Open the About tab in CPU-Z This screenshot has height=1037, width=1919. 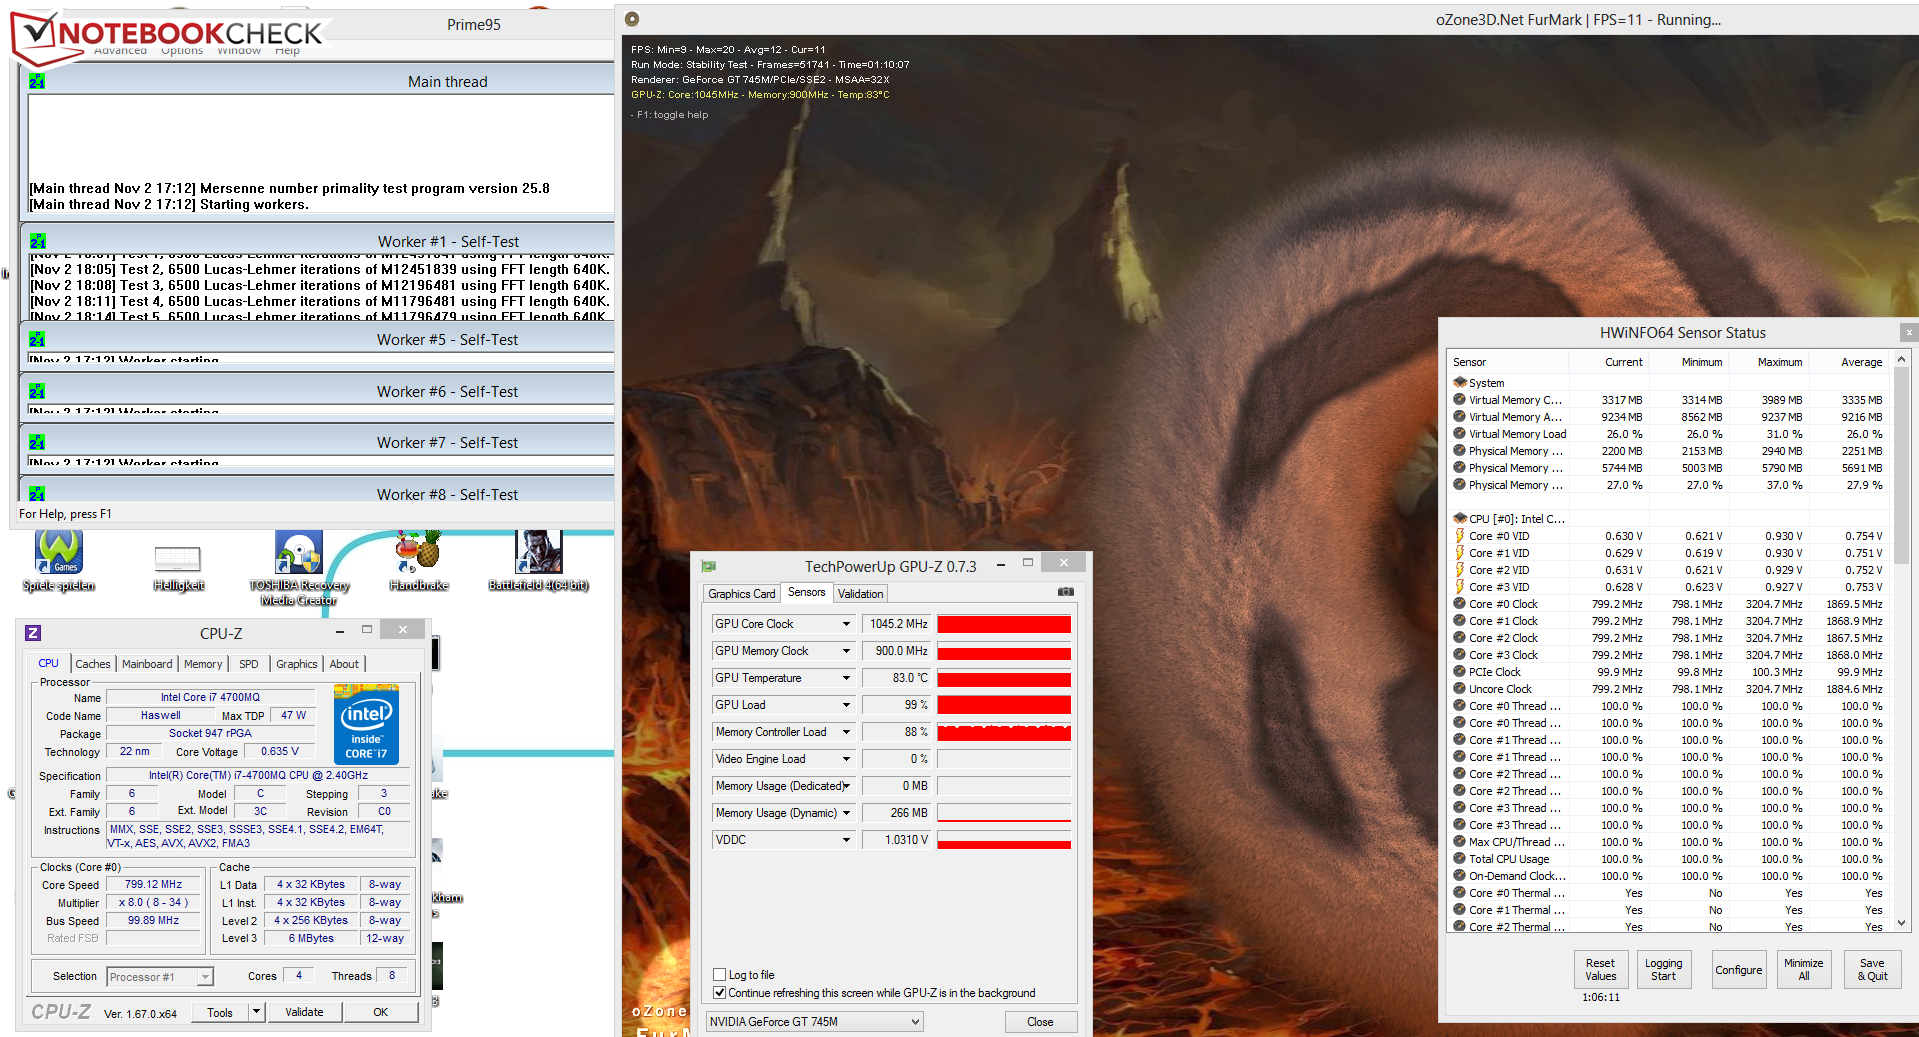(x=344, y=664)
